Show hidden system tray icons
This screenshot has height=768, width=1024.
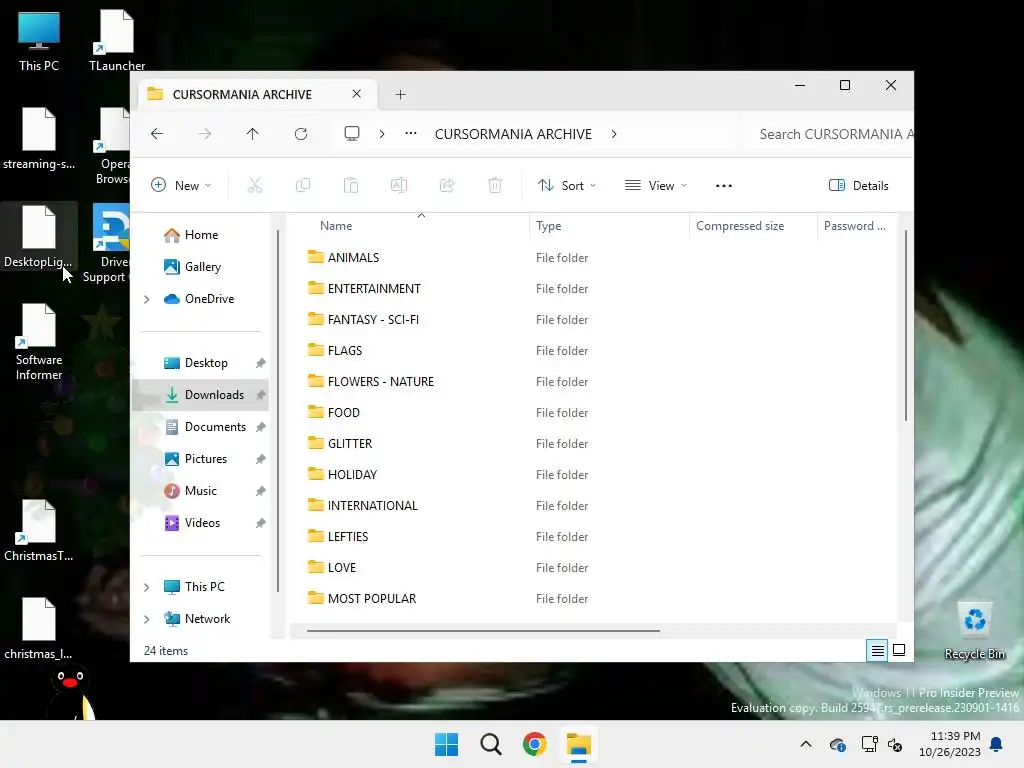point(806,744)
